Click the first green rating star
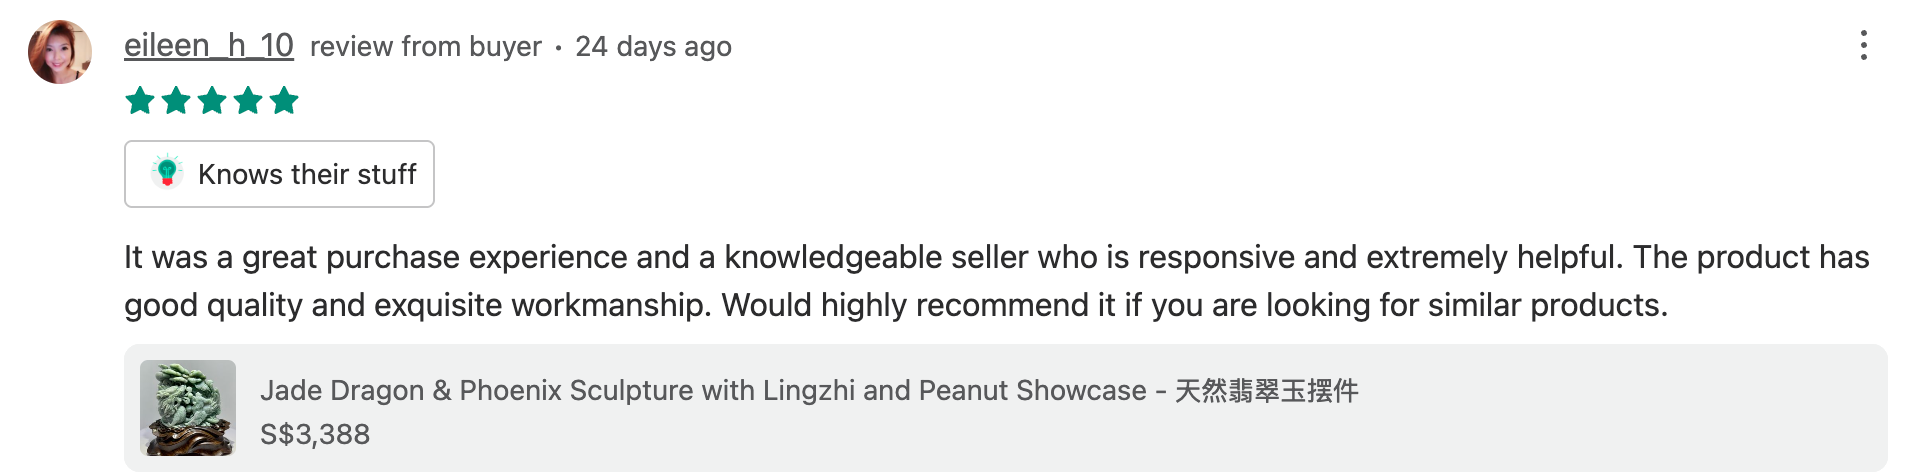 pyautogui.click(x=140, y=101)
